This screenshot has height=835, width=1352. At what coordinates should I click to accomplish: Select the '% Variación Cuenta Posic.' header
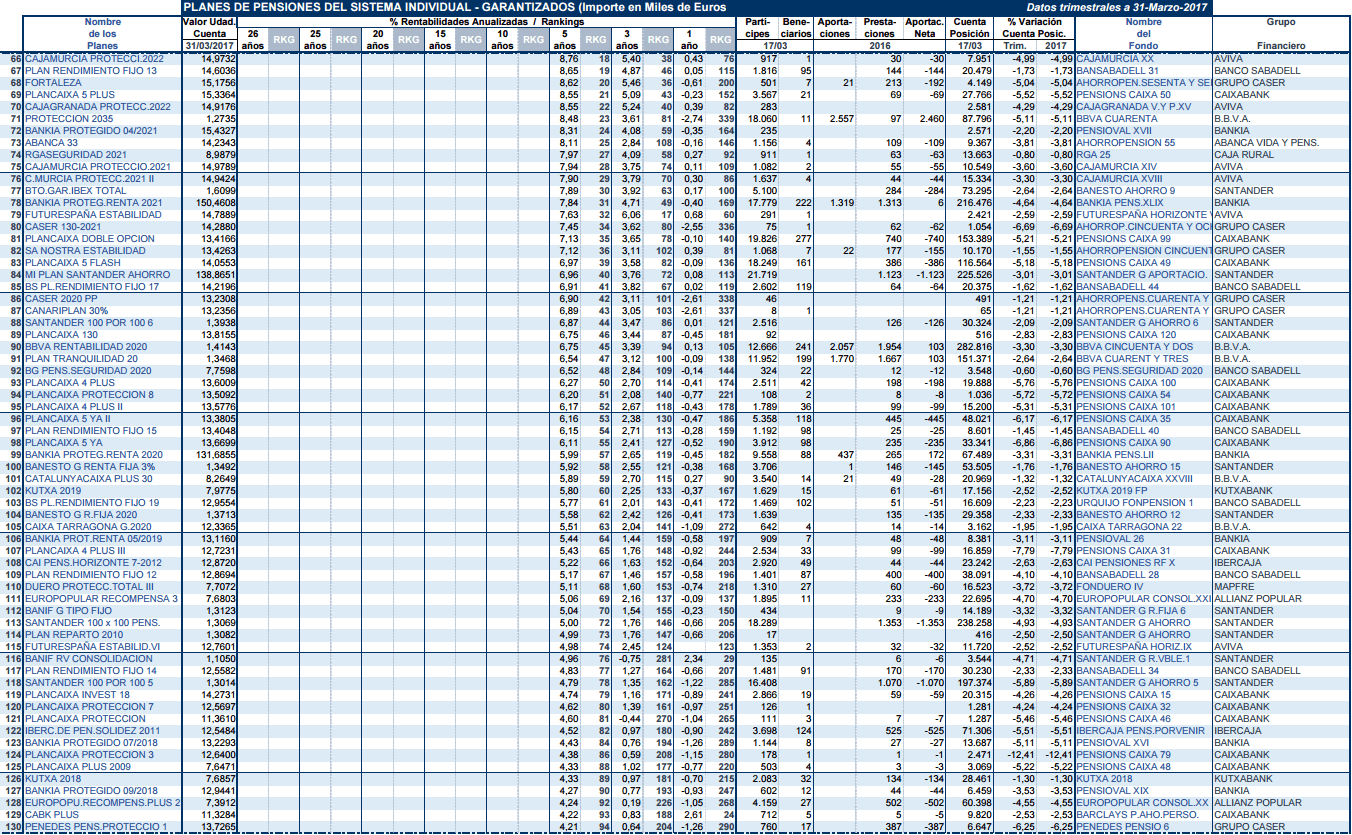(1036, 28)
